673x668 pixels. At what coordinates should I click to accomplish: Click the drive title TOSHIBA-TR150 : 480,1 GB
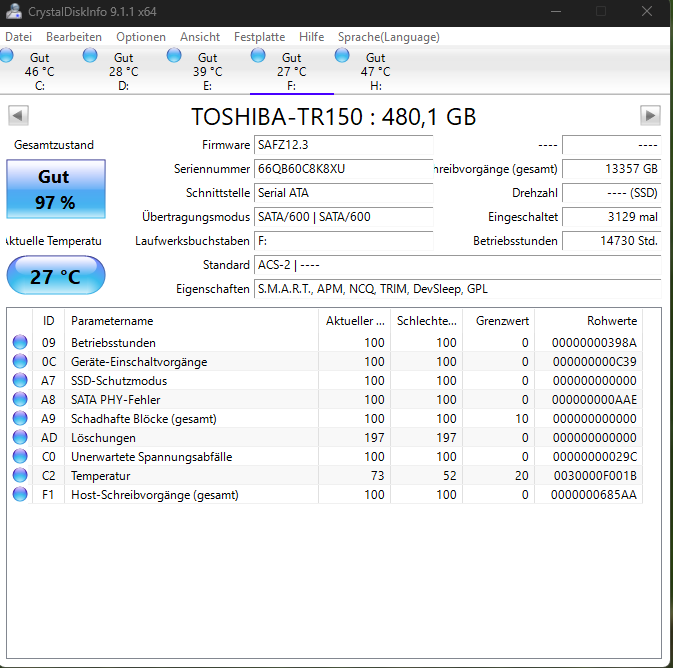333,116
